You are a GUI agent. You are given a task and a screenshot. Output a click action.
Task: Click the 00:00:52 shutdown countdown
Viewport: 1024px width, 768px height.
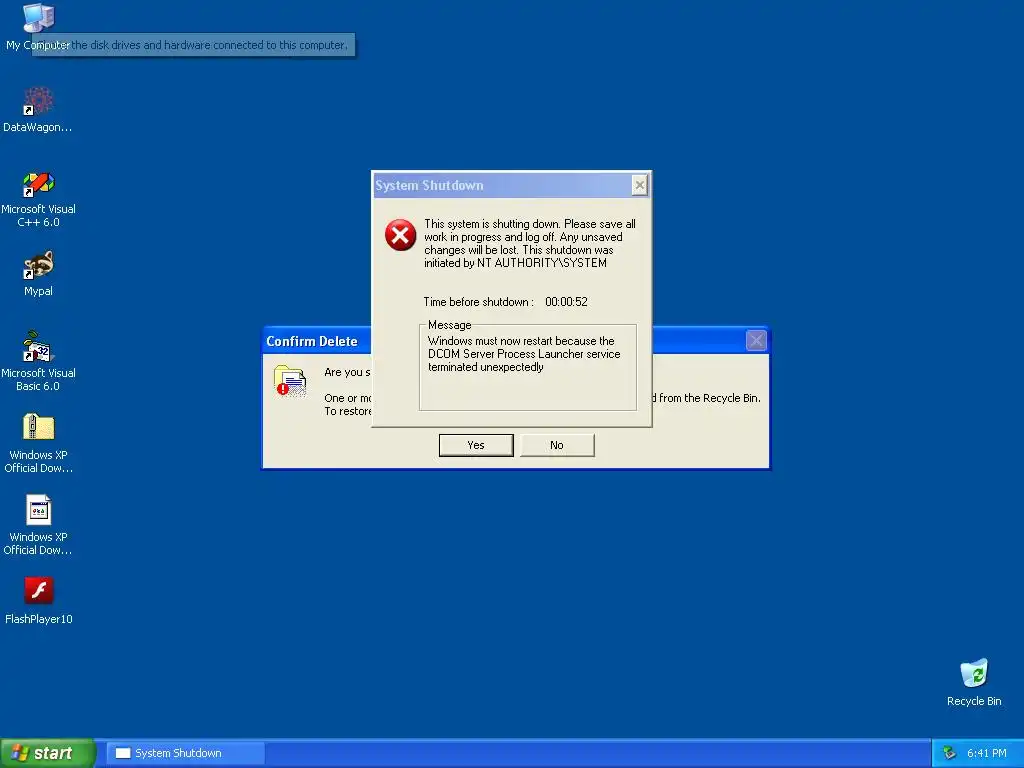tap(566, 302)
